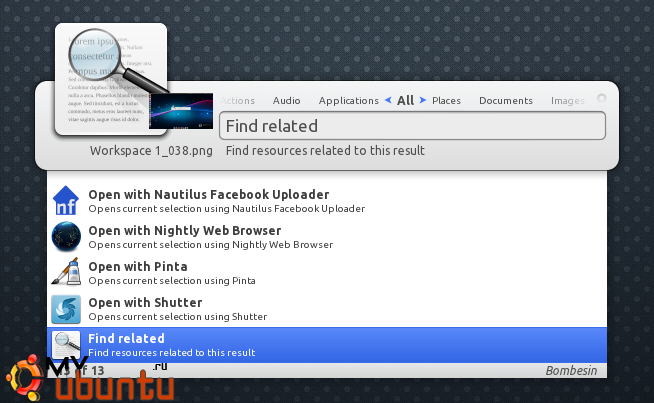This screenshot has height=403, width=654.
Task: Click the Nautilus Facebook Uploader icon
Action: [66, 201]
